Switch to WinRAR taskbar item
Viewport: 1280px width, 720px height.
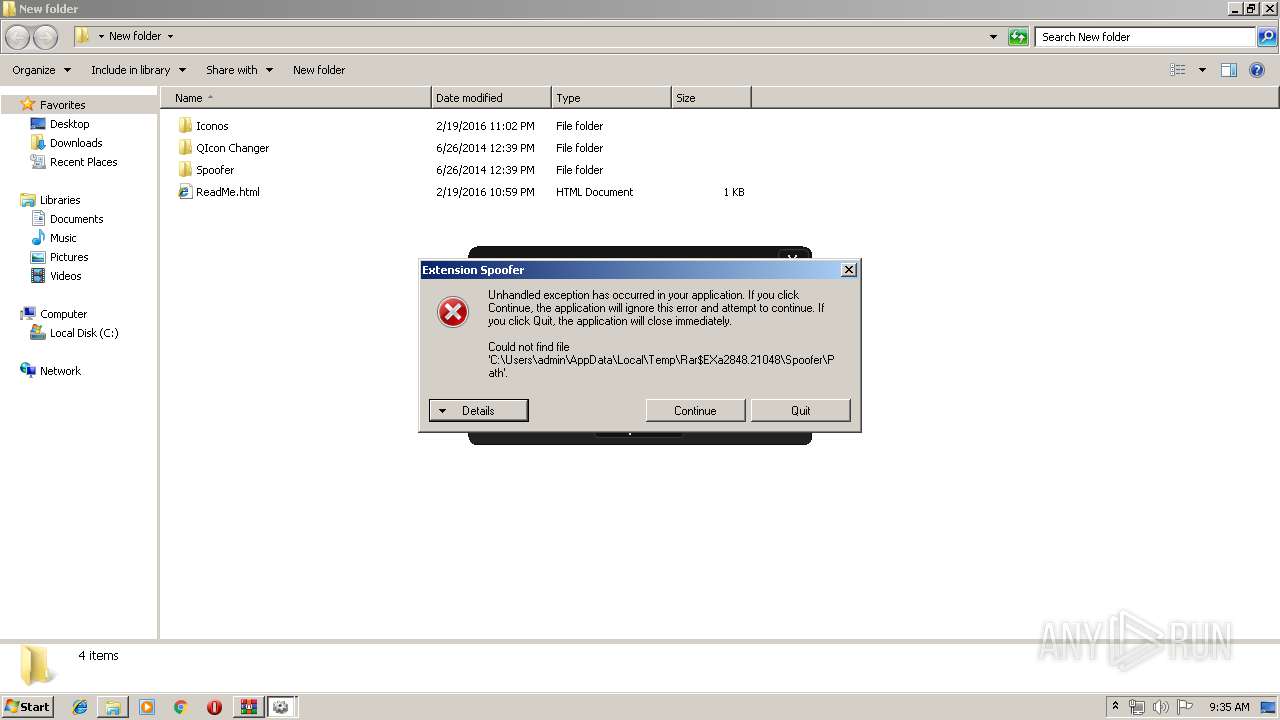248,707
